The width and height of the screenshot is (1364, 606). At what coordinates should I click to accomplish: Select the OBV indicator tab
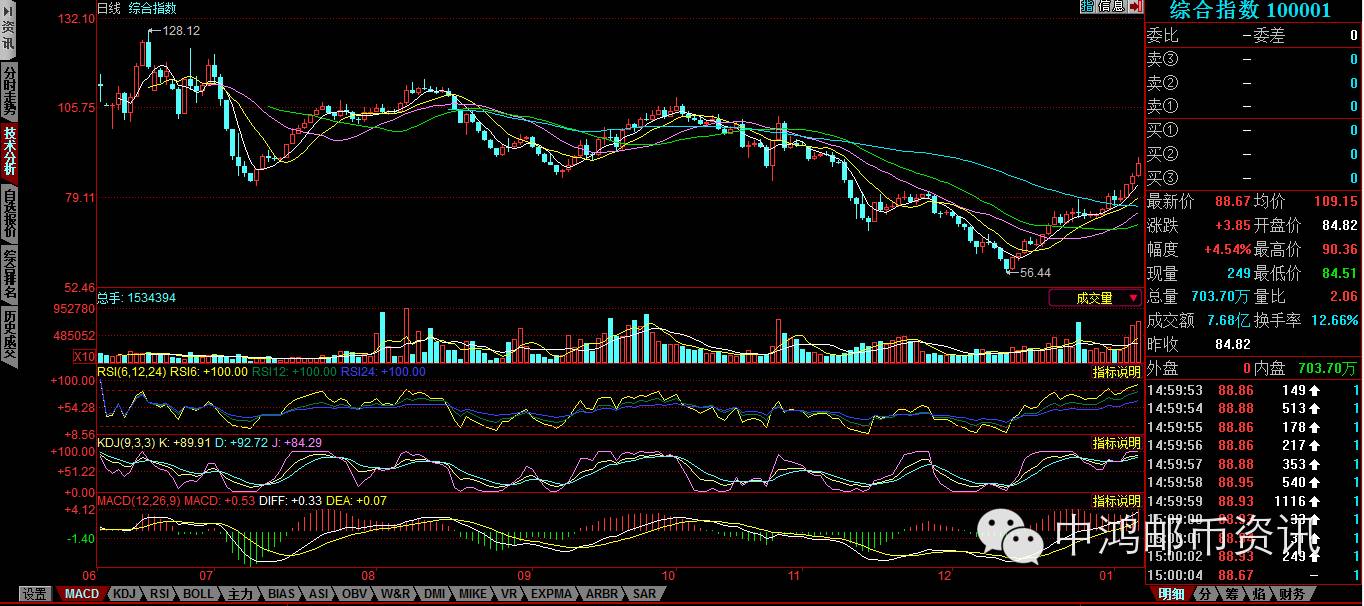click(x=355, y=594)
